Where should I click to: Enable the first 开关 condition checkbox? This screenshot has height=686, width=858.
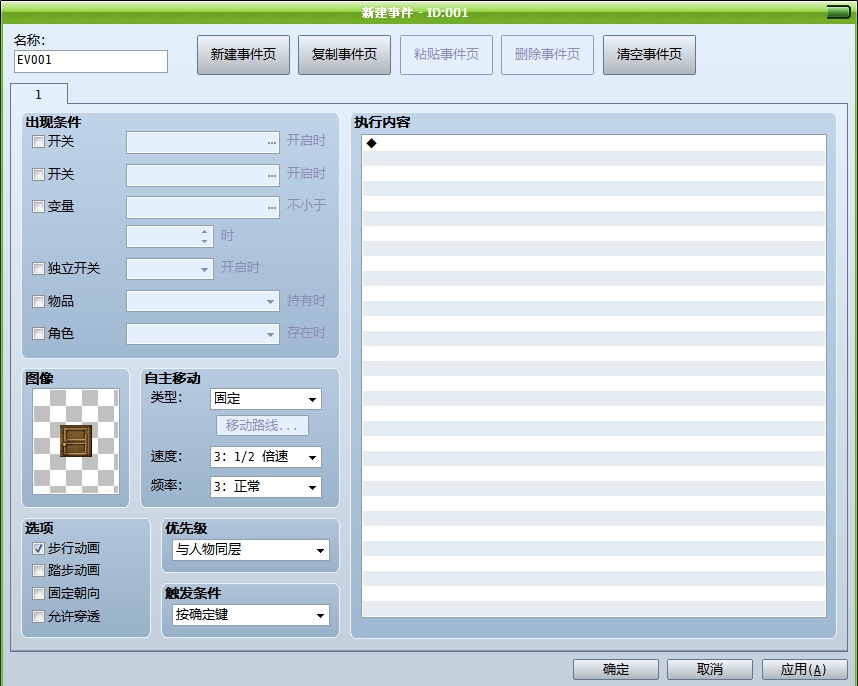tap(38, 142)
